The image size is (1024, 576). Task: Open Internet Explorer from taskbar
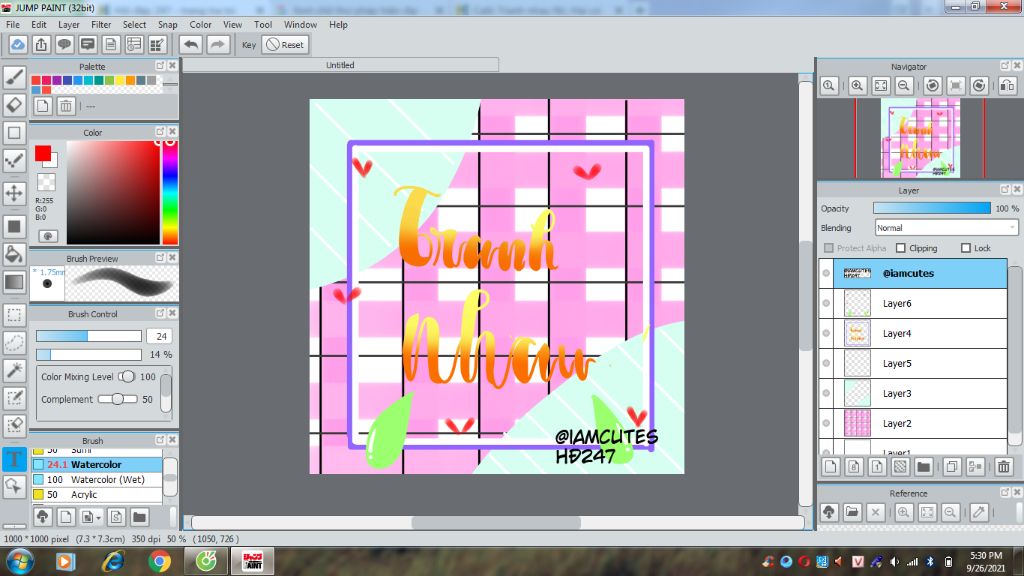coord(112,562)
